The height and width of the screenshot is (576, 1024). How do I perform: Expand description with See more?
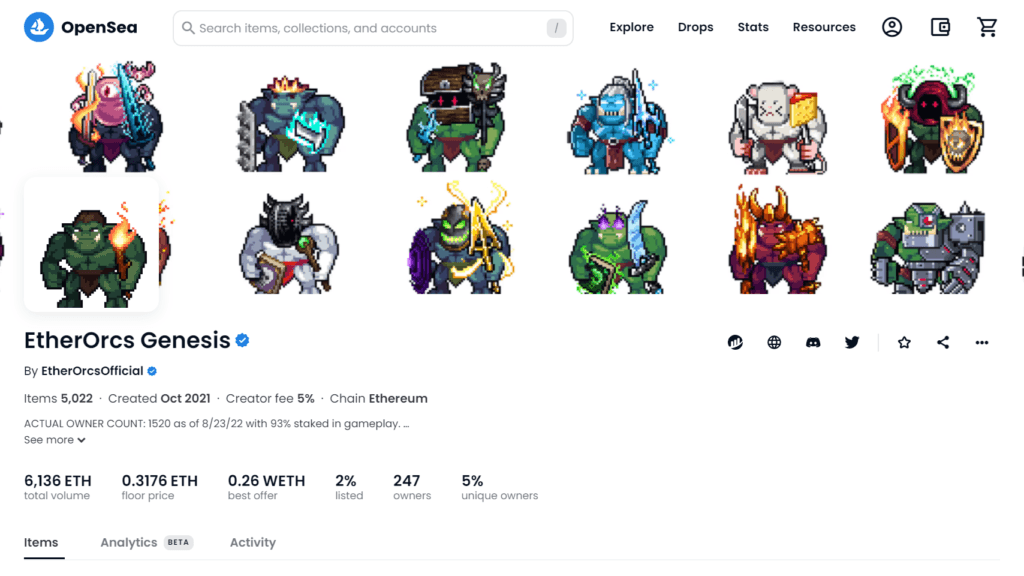[x=55, y=440]
